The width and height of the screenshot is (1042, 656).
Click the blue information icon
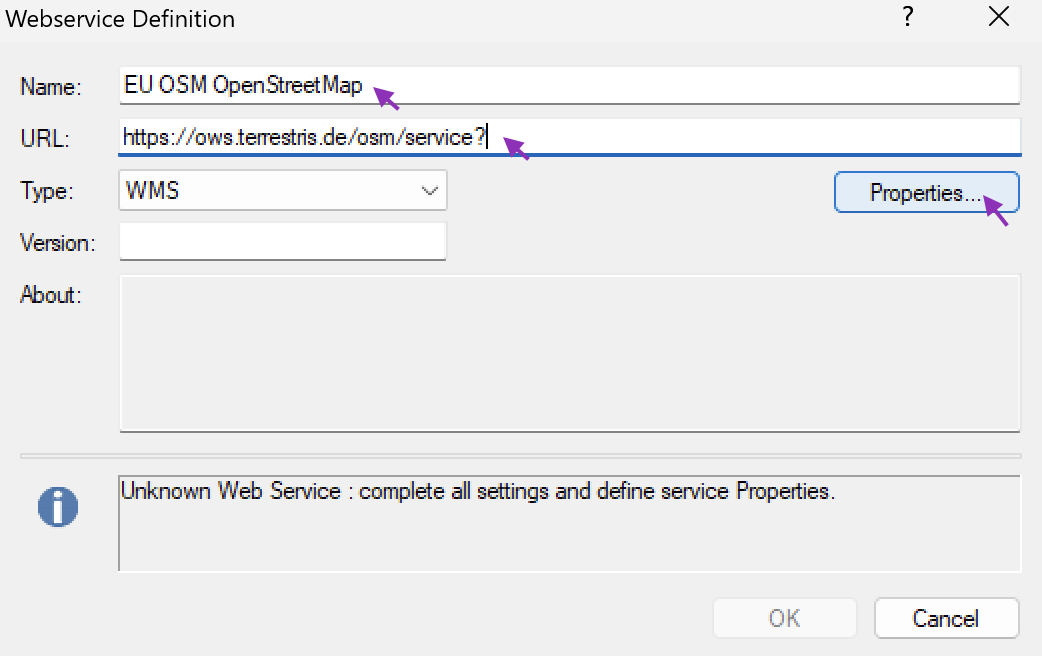pyautogui.click(x=58, y=507)
